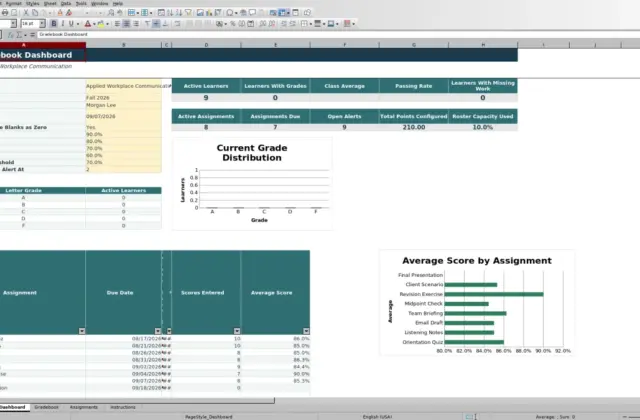Open the Borders dropdown arrow
Viewport: 640px width, 420px height.
311,24
